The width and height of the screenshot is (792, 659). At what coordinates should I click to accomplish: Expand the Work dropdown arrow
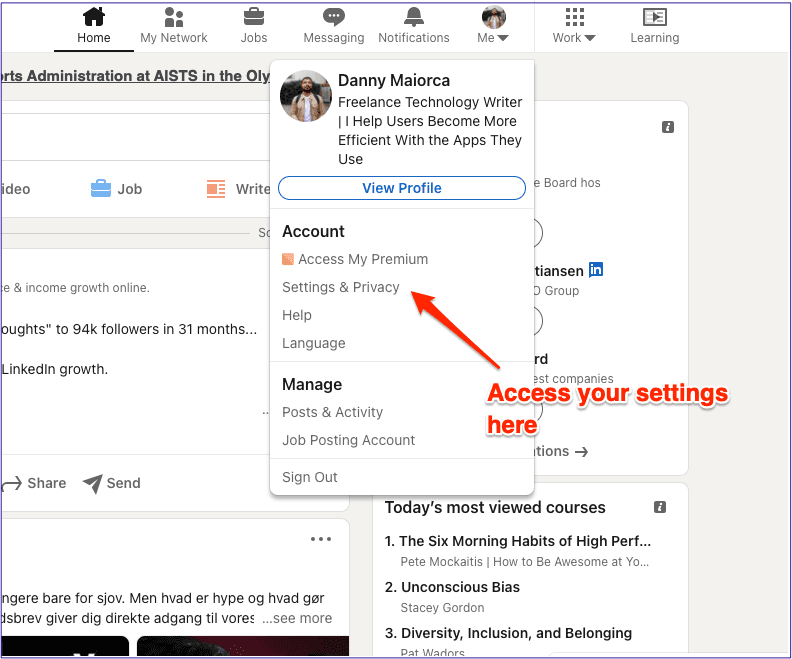click(x=590, y=38)
